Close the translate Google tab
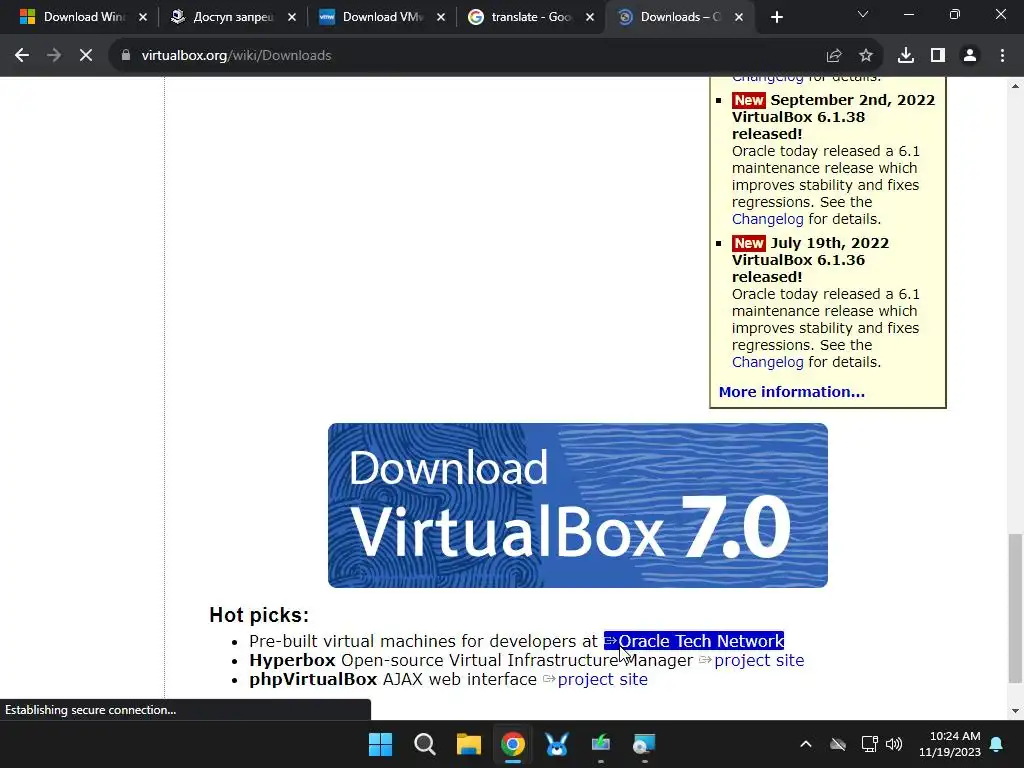1024x768 pixels. [x=590, y=17]
